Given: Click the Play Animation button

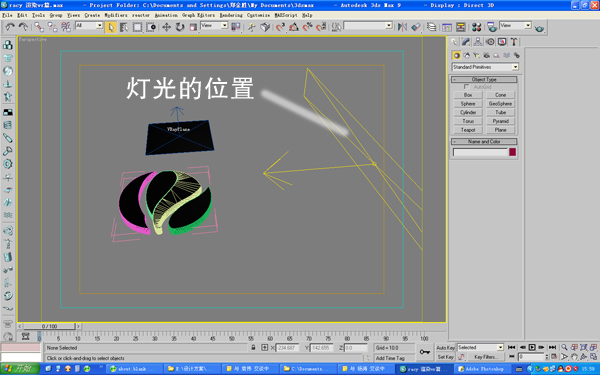Looking at the screenshot, I should pyautogui.click(x=532, y=347).
